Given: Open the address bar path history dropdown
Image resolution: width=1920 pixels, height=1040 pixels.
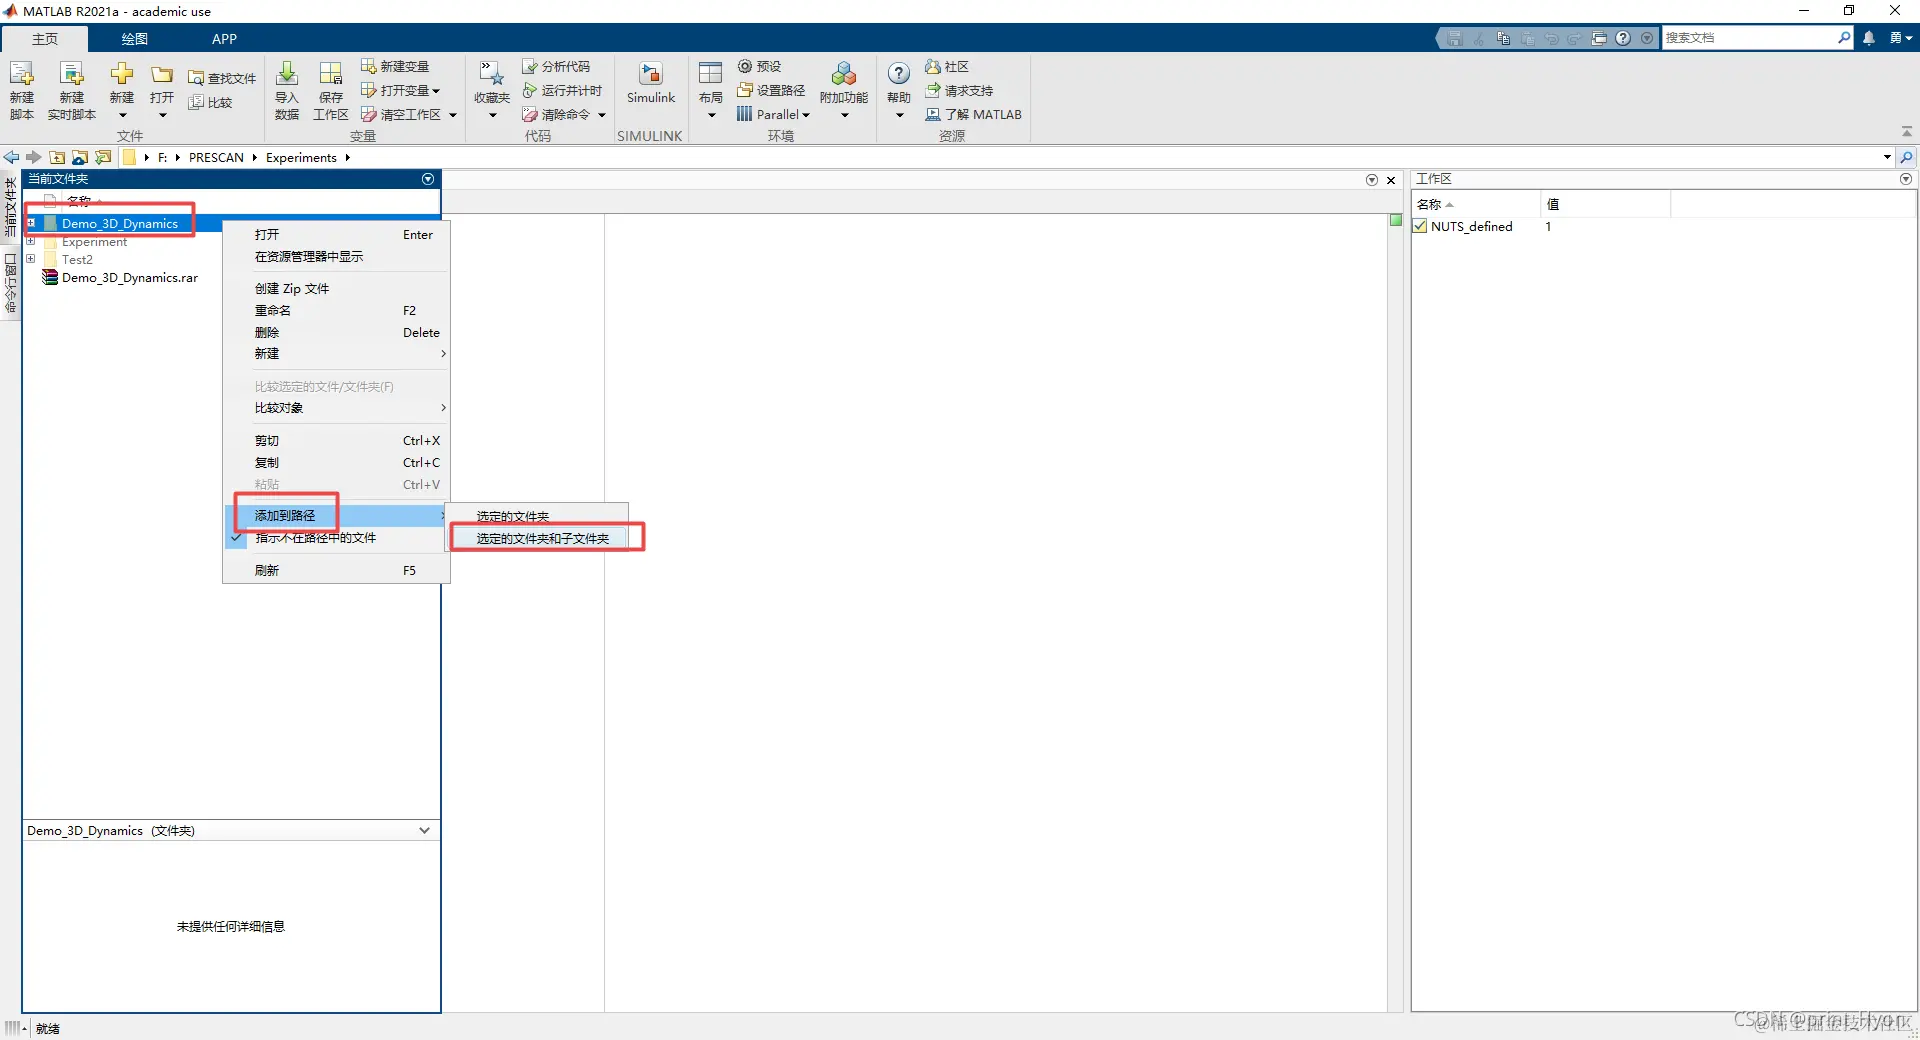Looking at the screenshot, I should coord(1887,157).
